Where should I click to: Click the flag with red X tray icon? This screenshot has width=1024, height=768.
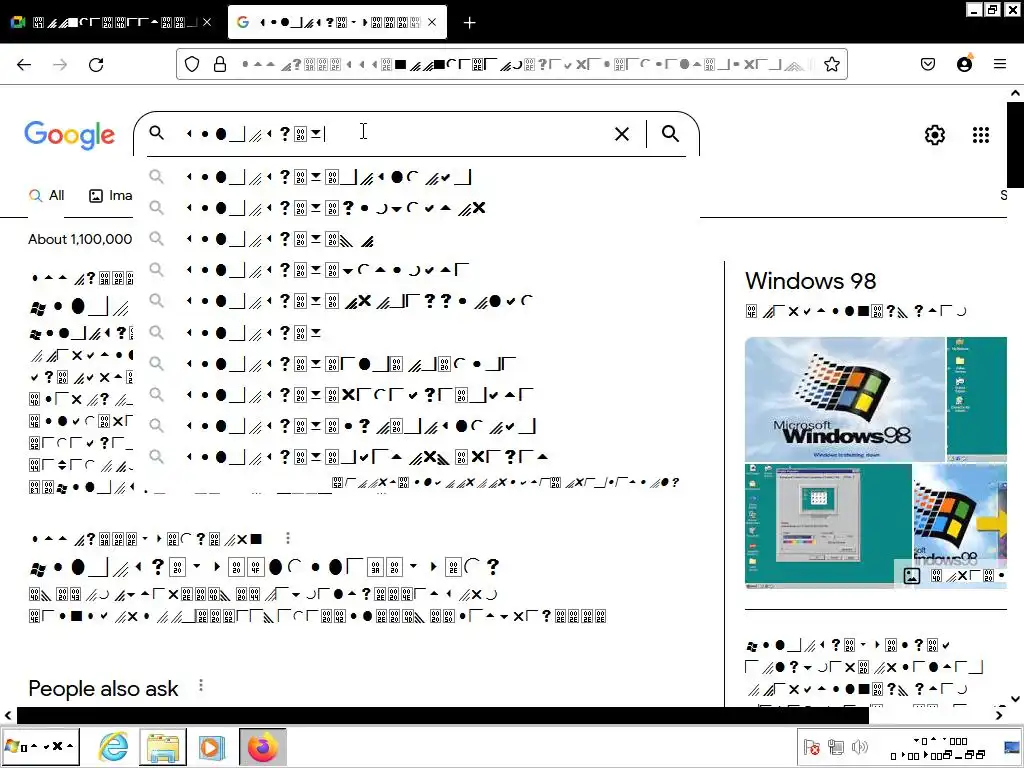coord(812,747)
